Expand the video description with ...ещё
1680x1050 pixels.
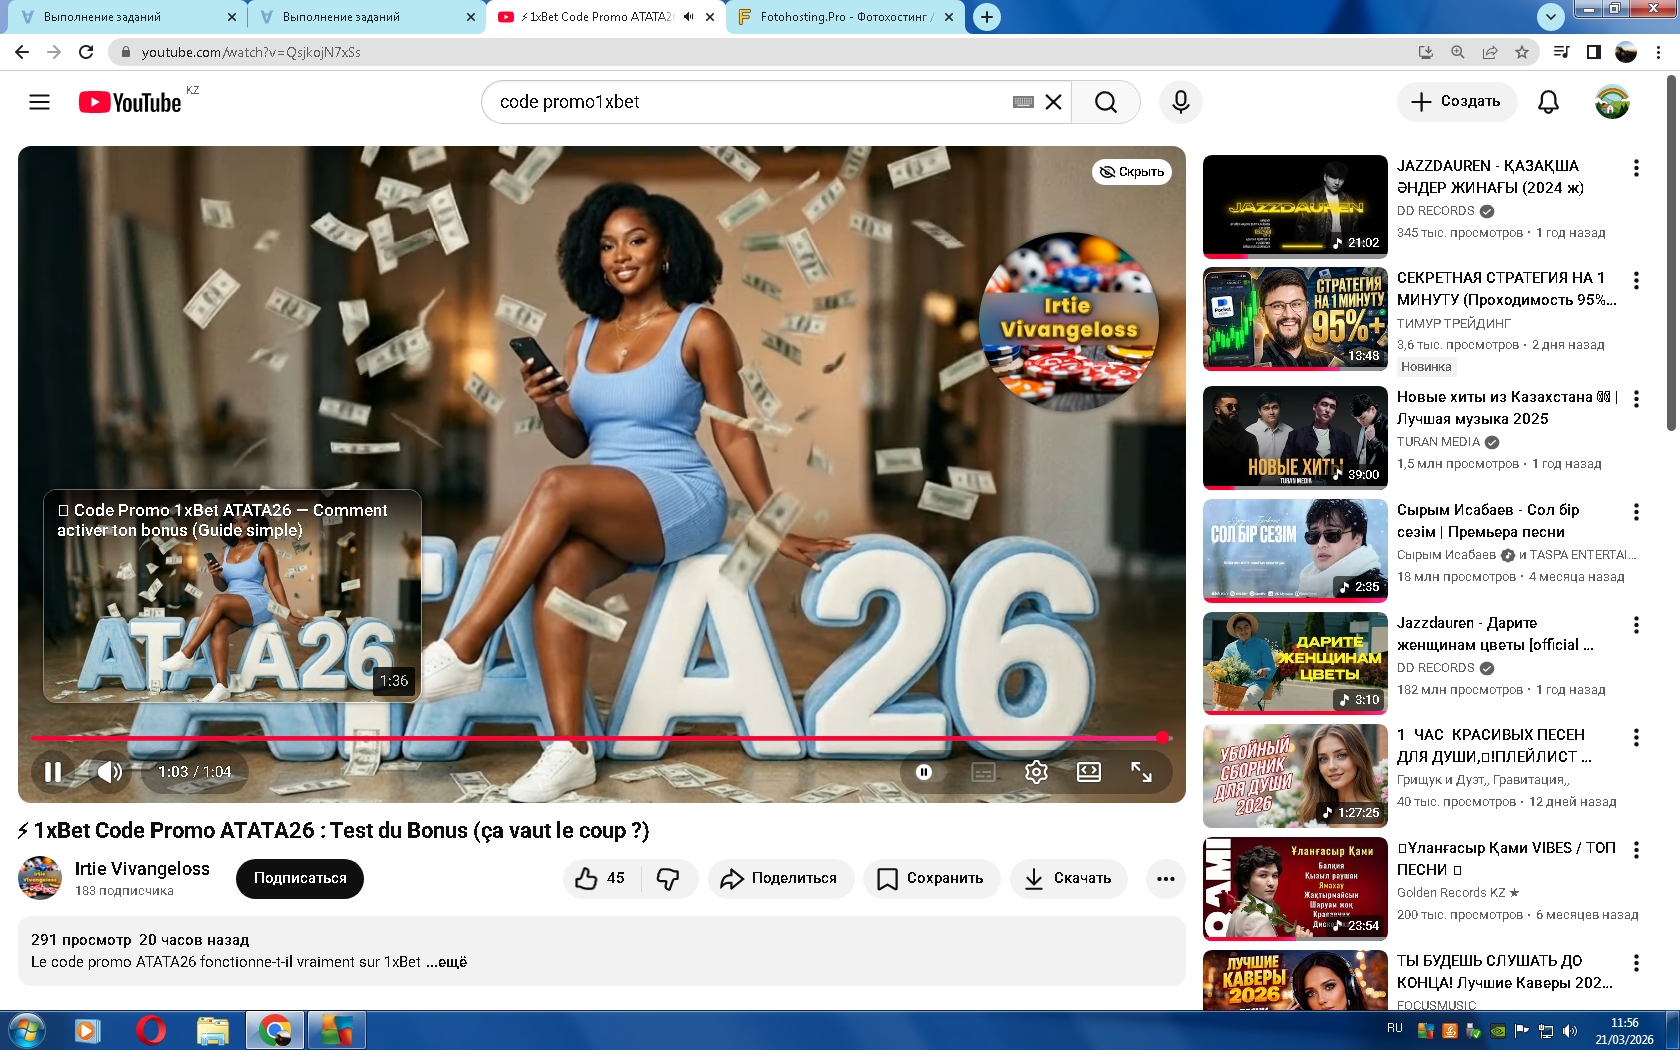coord(451,962)
